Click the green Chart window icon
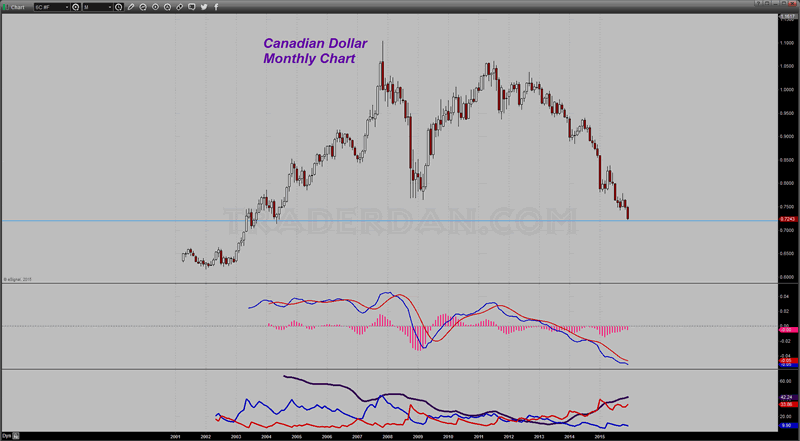800x441 pixels. (x=6, y=6)
